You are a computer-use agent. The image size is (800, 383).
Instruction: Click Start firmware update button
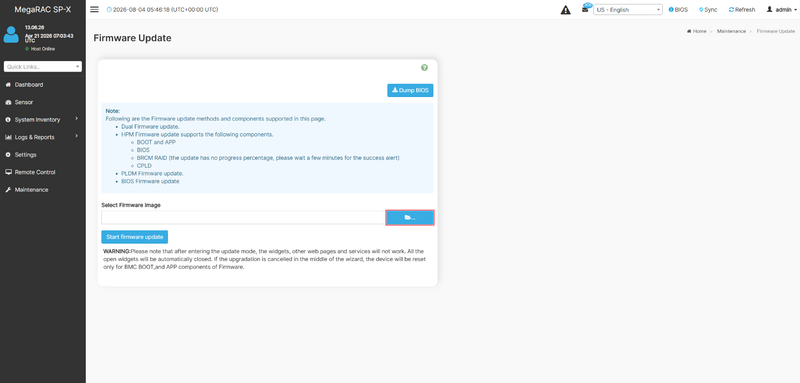(135, 237)
